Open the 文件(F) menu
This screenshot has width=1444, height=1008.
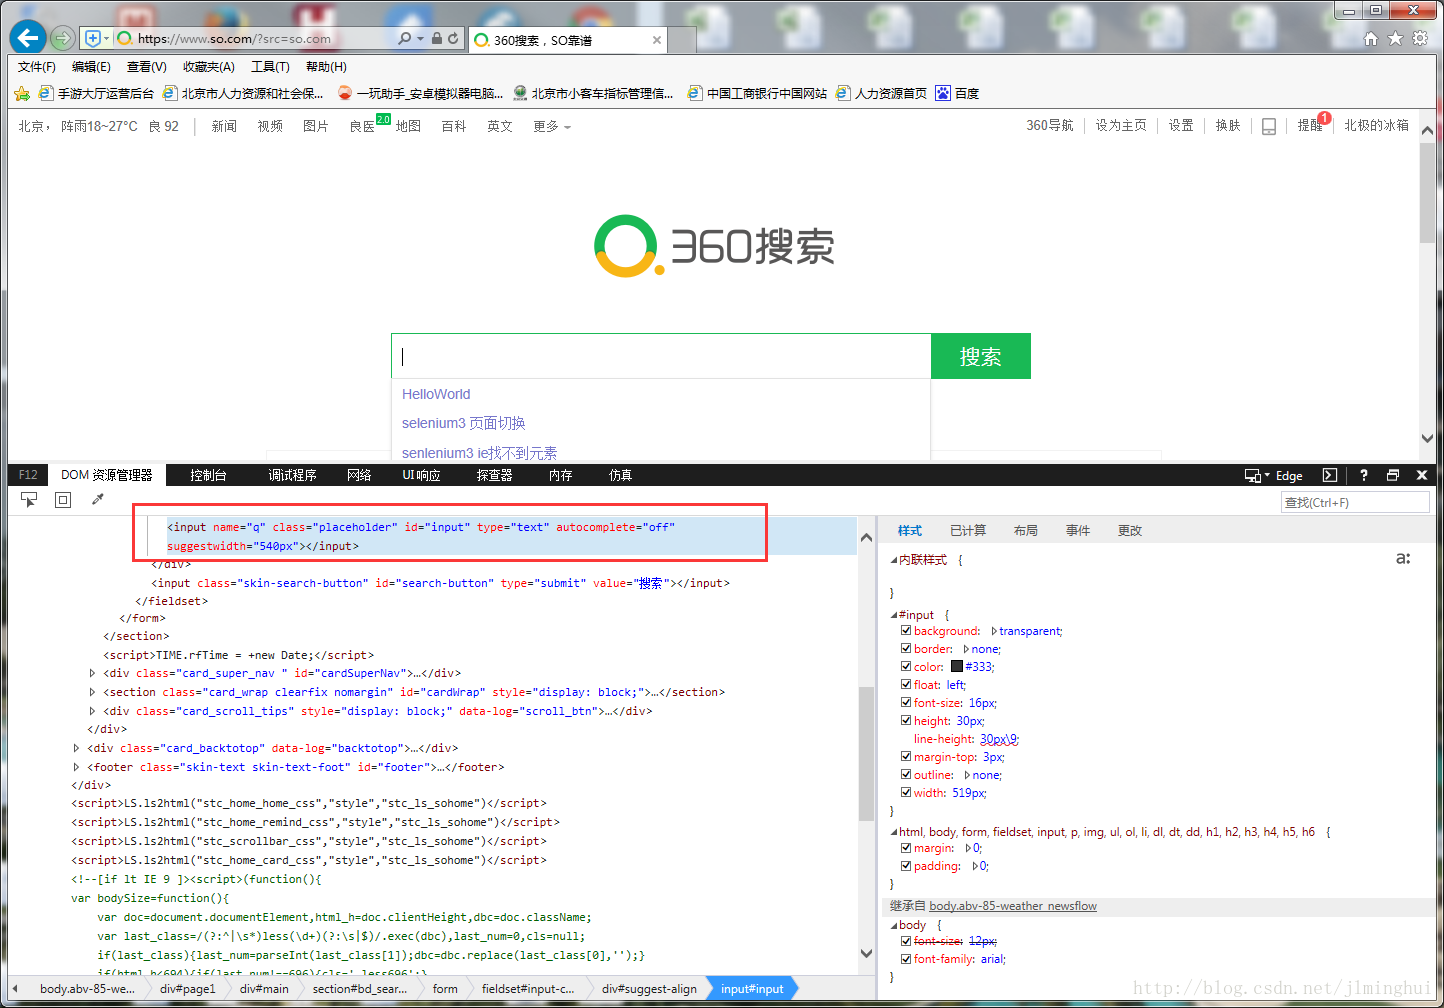click(x=37, y=67)
